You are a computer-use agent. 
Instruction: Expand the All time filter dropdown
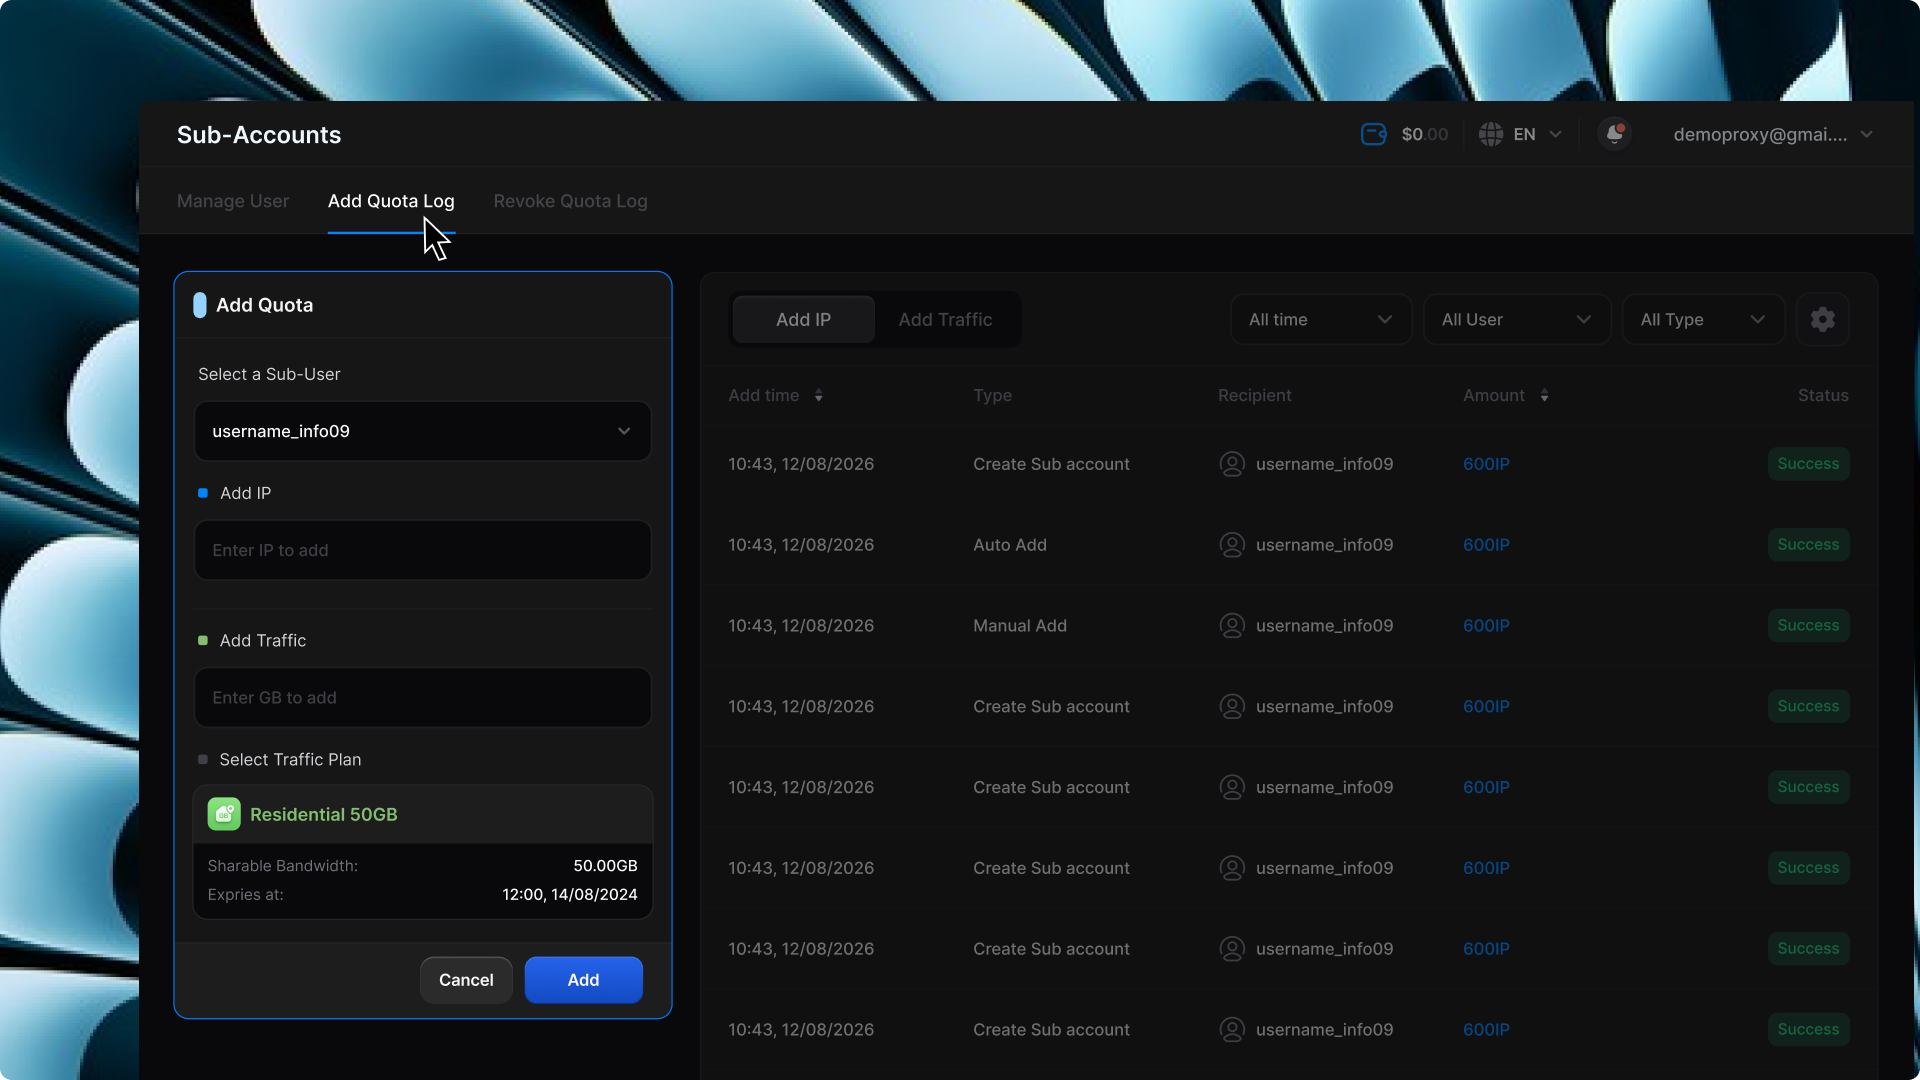tap(1320, 320)
